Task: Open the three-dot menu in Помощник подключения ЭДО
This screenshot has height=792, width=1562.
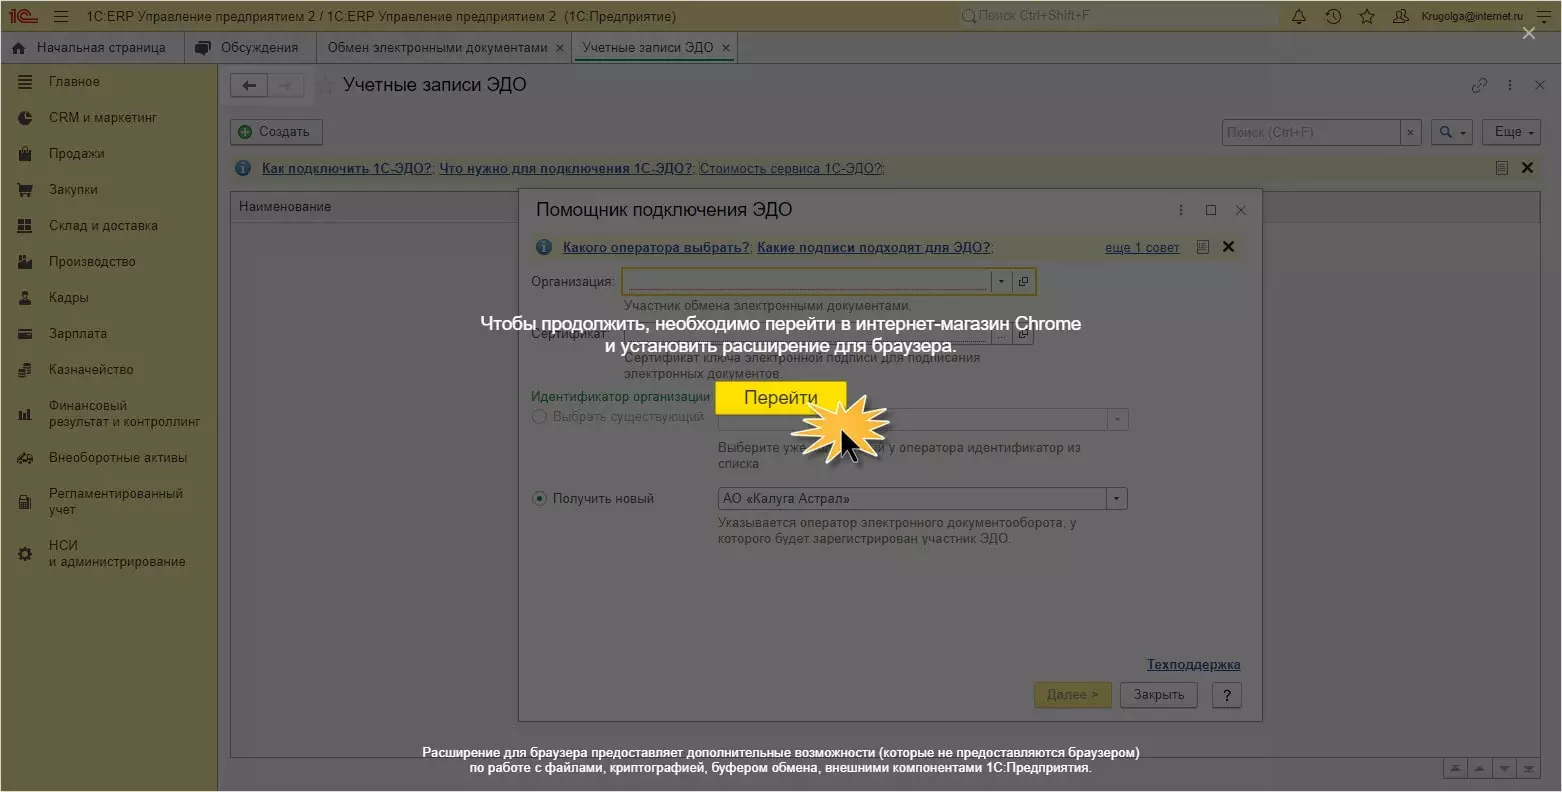Action: coord(1181,210)
